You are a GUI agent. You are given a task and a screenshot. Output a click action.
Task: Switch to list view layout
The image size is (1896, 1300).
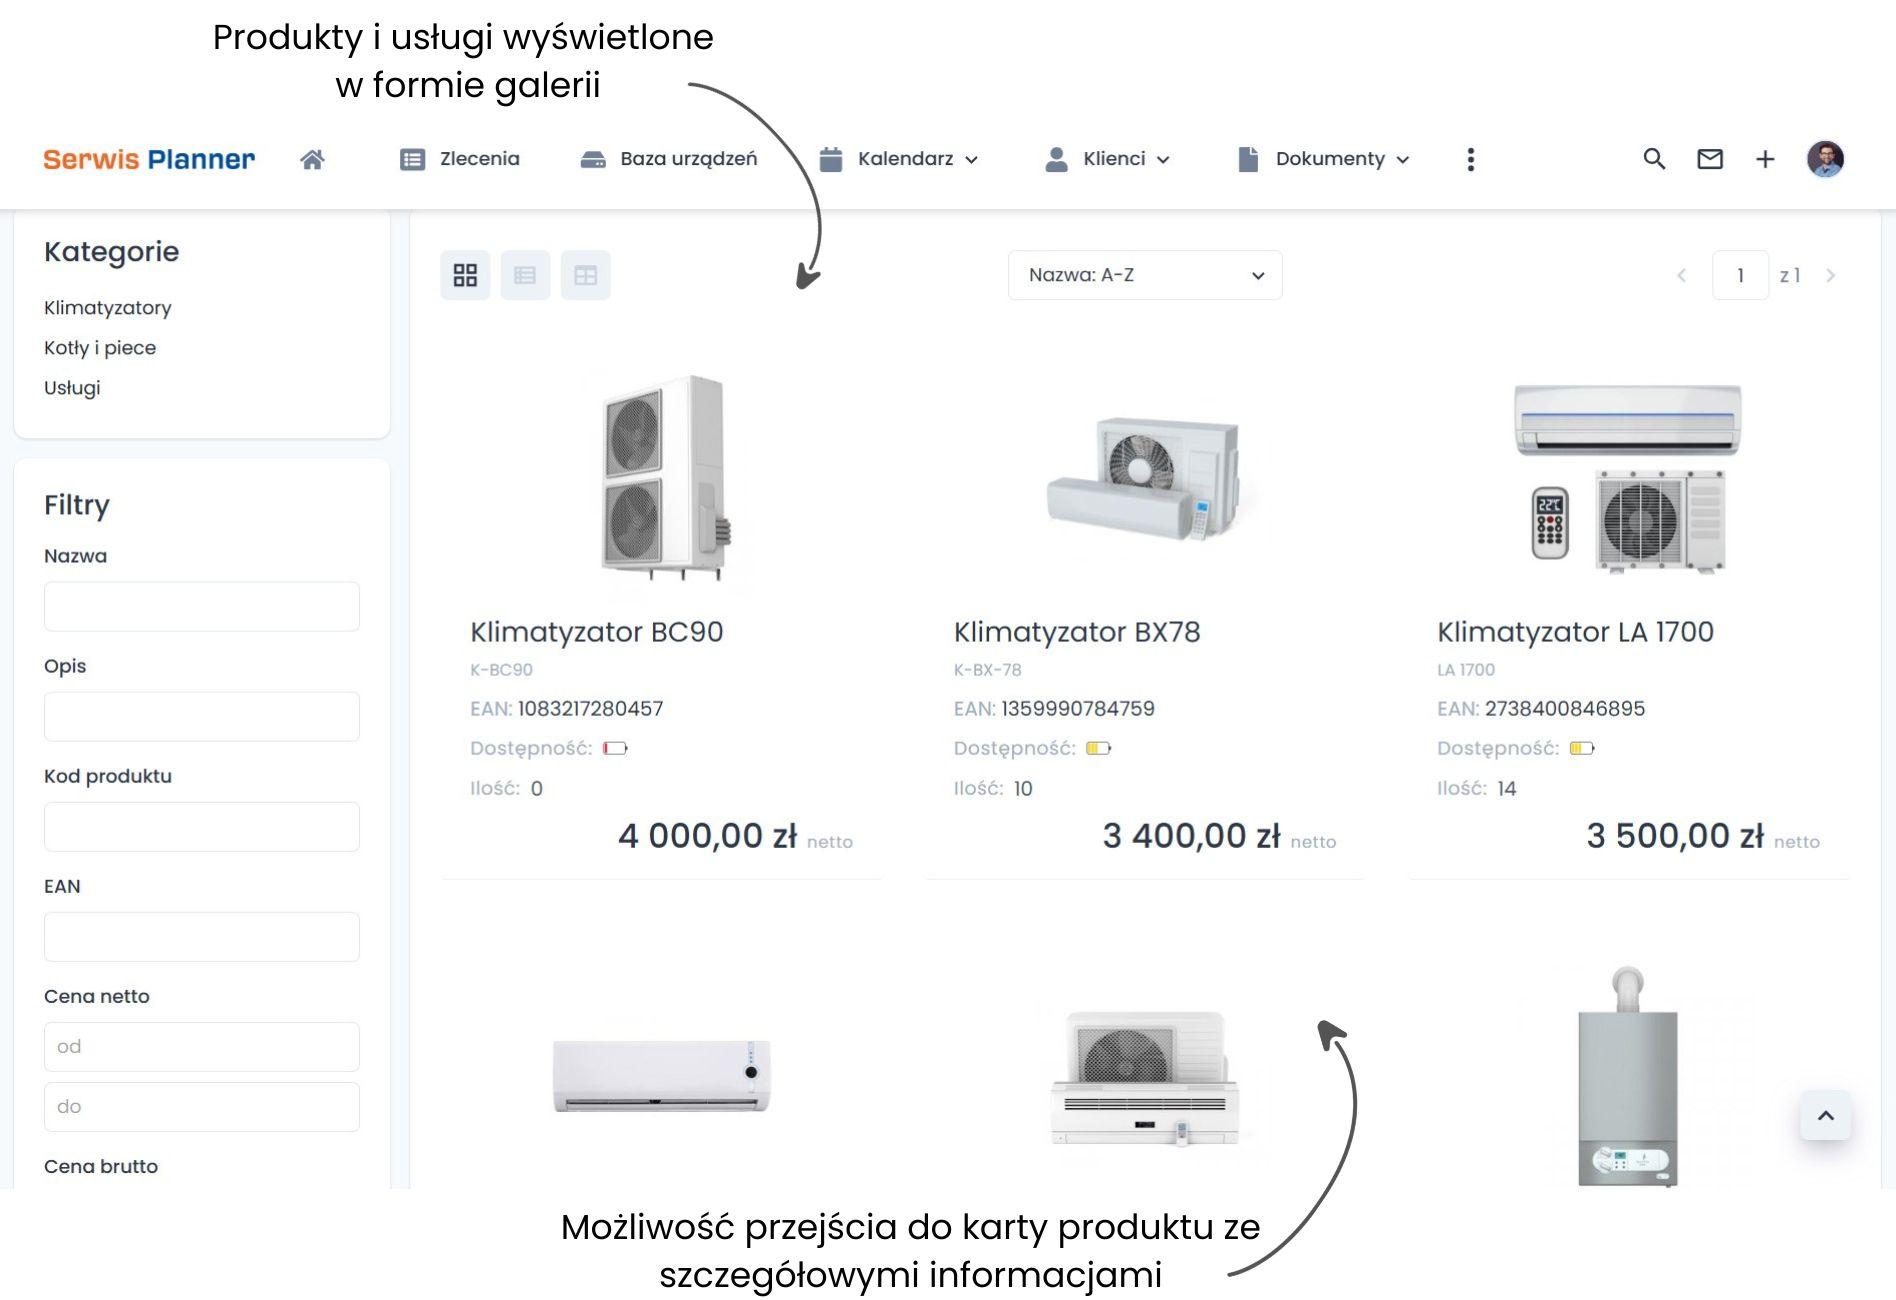[x=525, y=275]
